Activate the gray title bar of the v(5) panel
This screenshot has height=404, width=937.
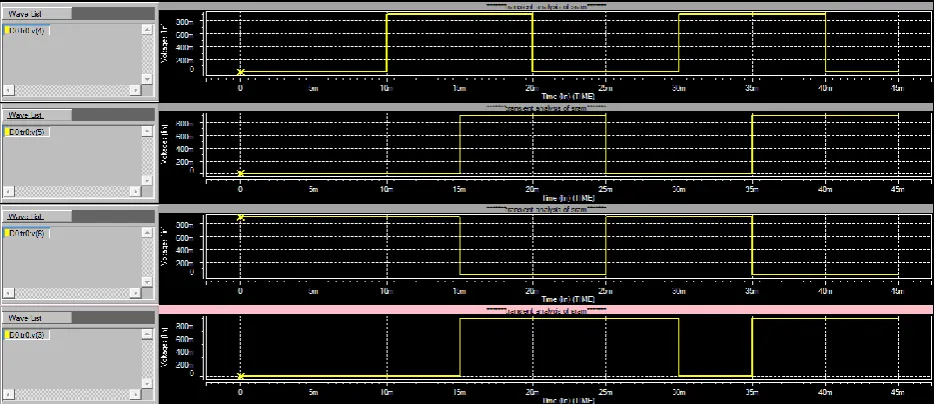pyautogui.click(x=546, y=107)
